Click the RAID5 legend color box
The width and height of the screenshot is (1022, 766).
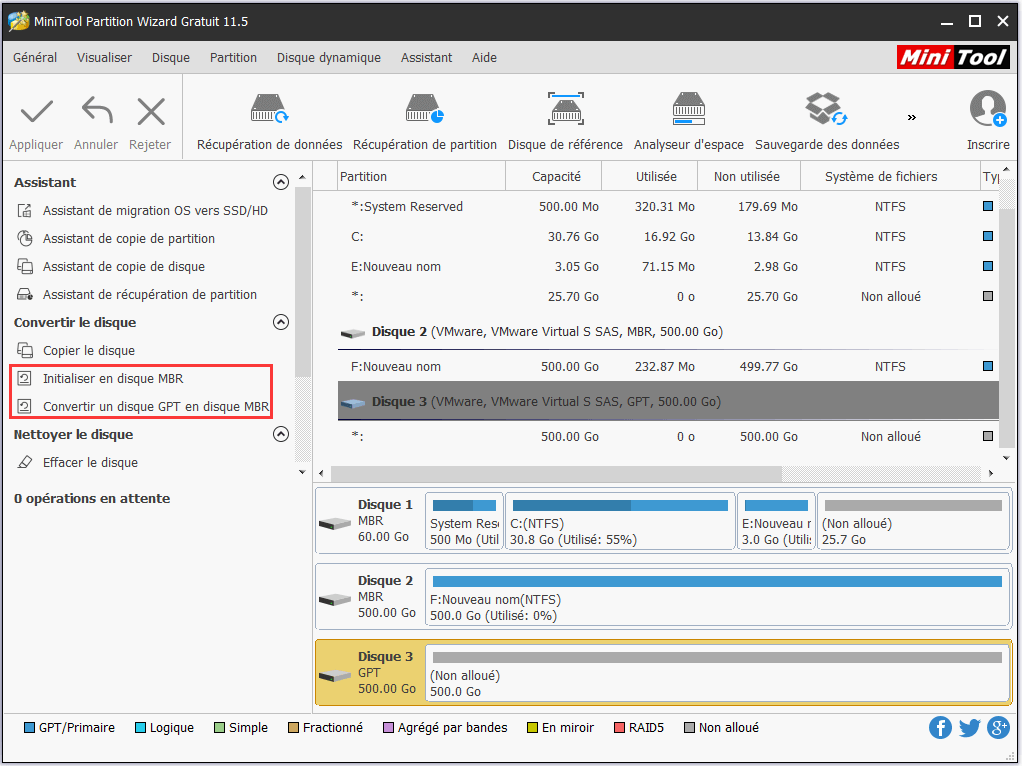619,728
